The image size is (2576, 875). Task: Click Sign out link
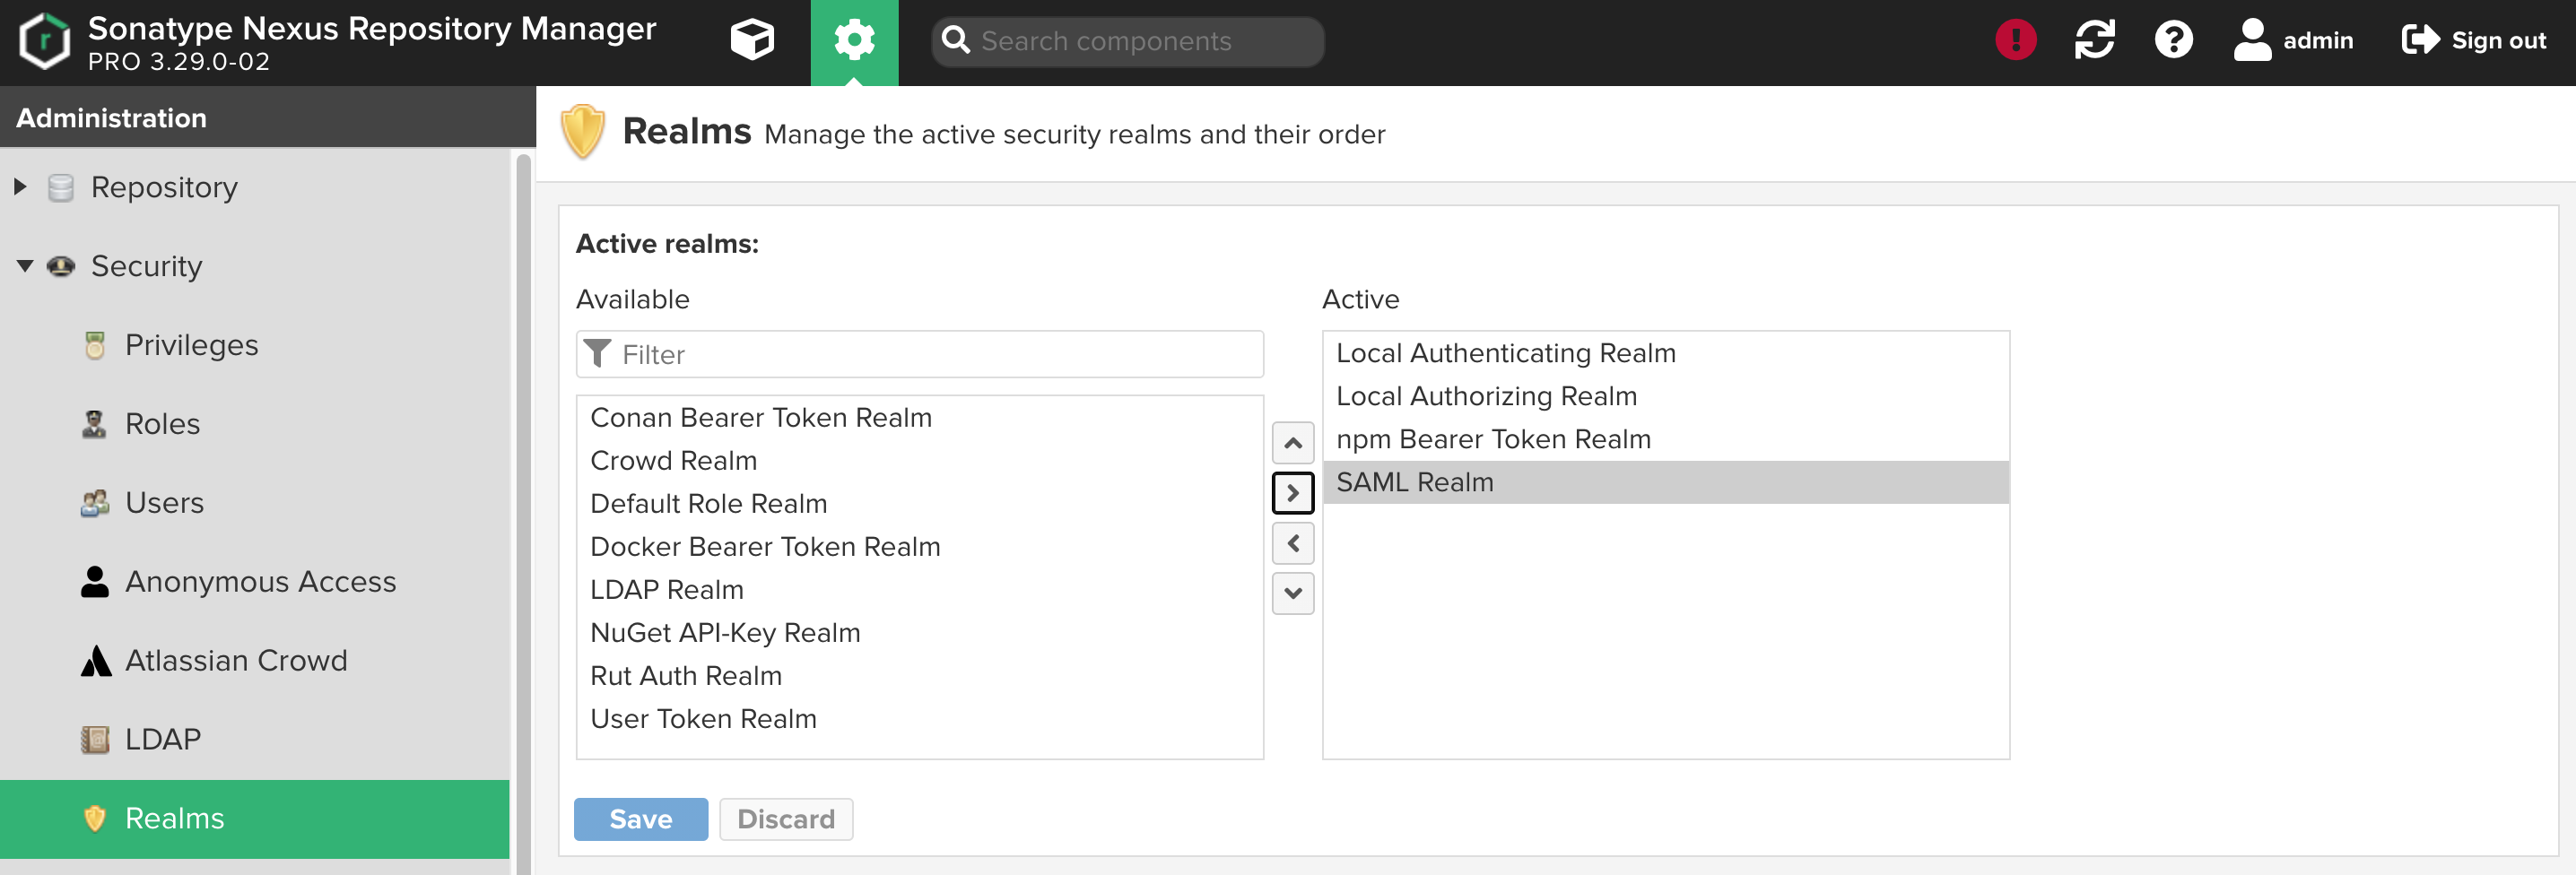click(2474, 41)
